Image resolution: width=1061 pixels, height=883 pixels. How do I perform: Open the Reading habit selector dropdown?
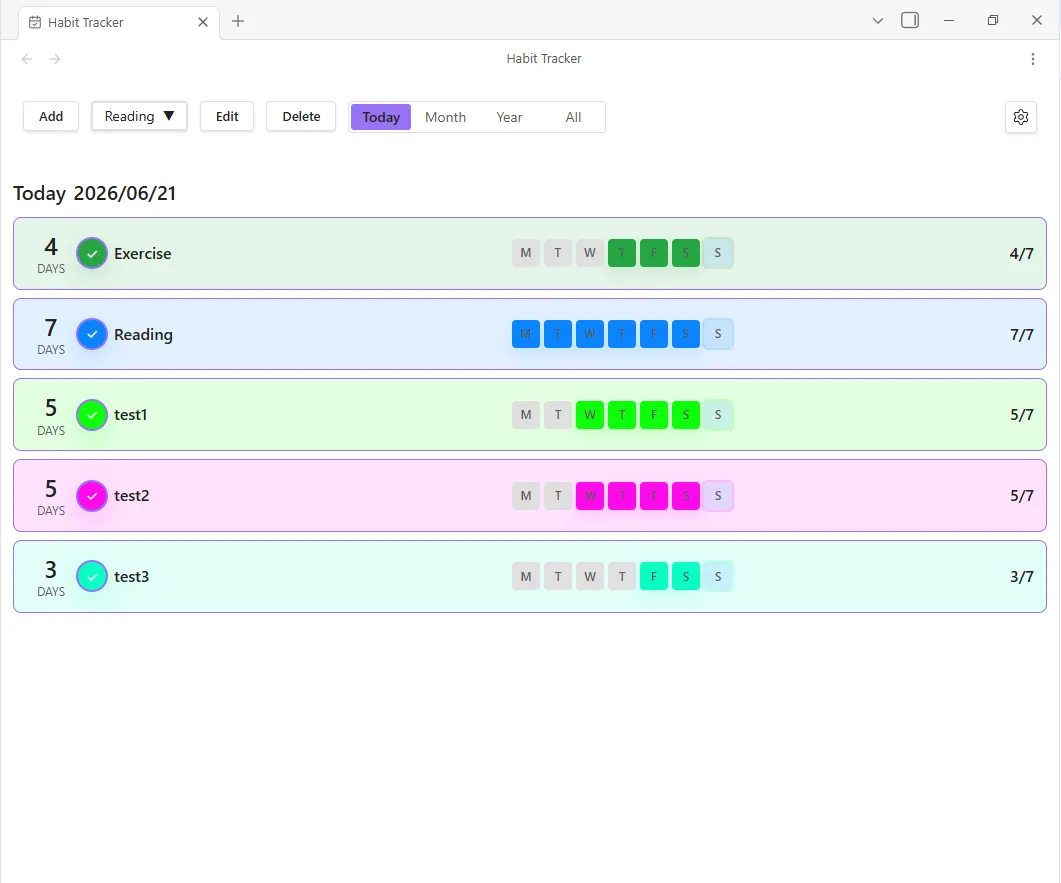(x=139, y=116)
